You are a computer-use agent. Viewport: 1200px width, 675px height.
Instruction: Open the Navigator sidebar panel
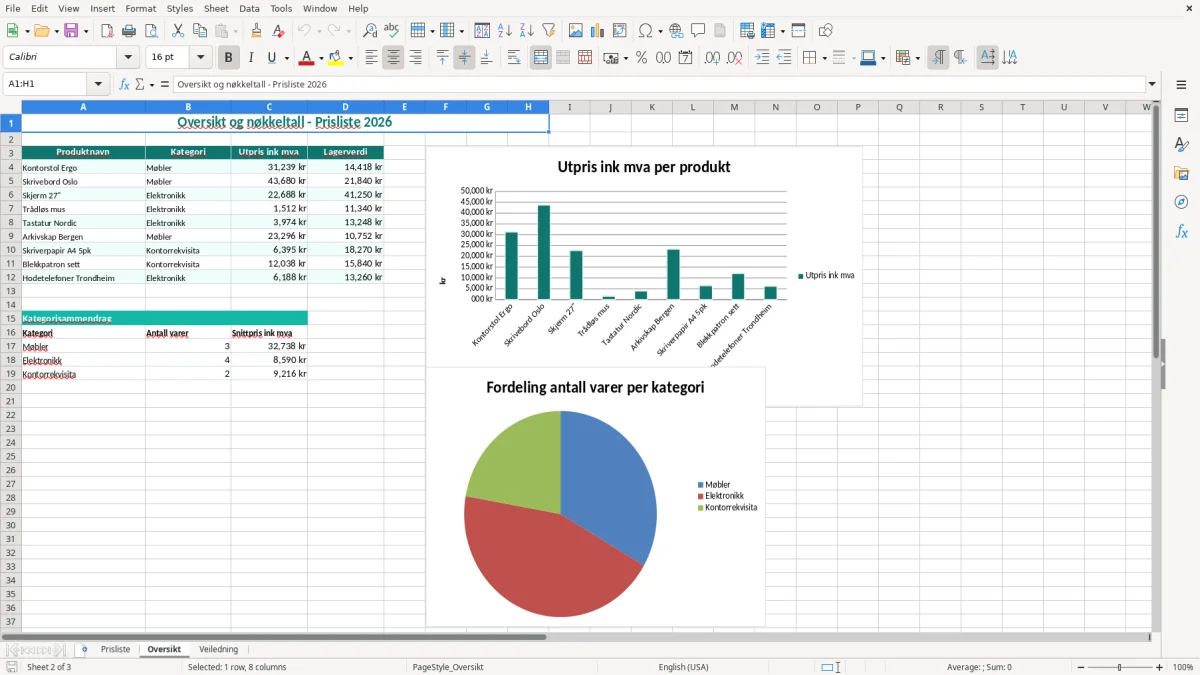(x=1181, y=202)
